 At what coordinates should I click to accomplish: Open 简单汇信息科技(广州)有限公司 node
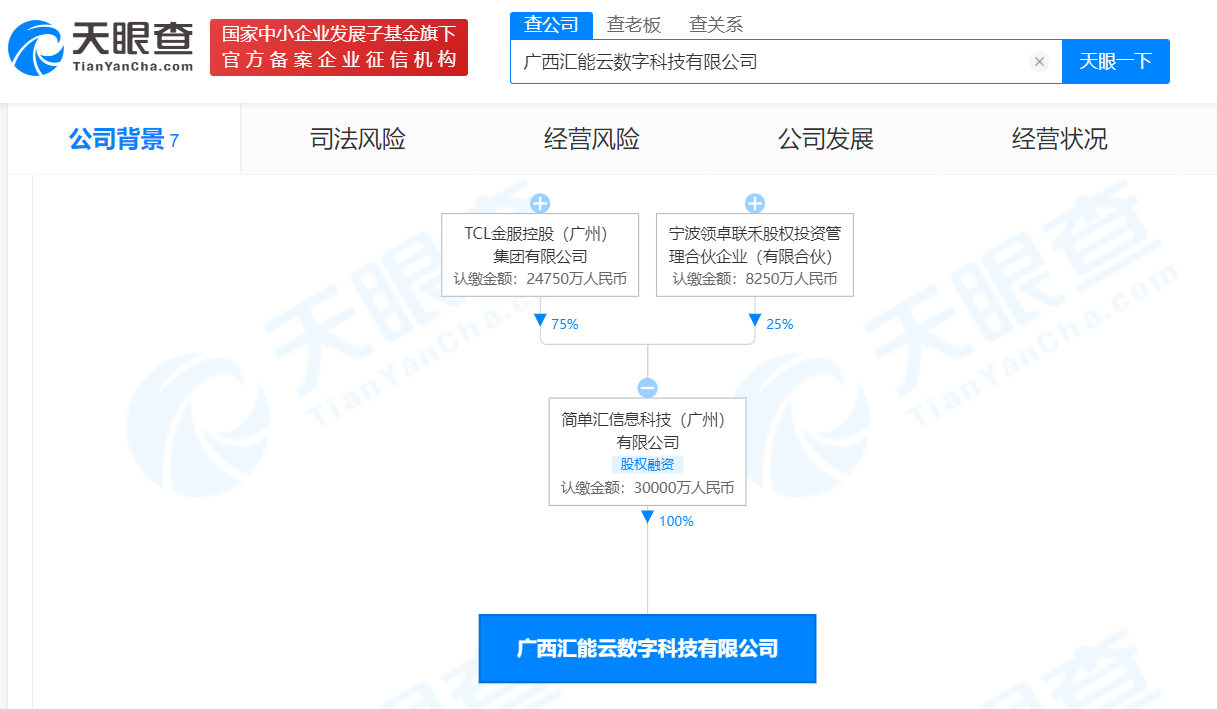(x=647, y=452)
